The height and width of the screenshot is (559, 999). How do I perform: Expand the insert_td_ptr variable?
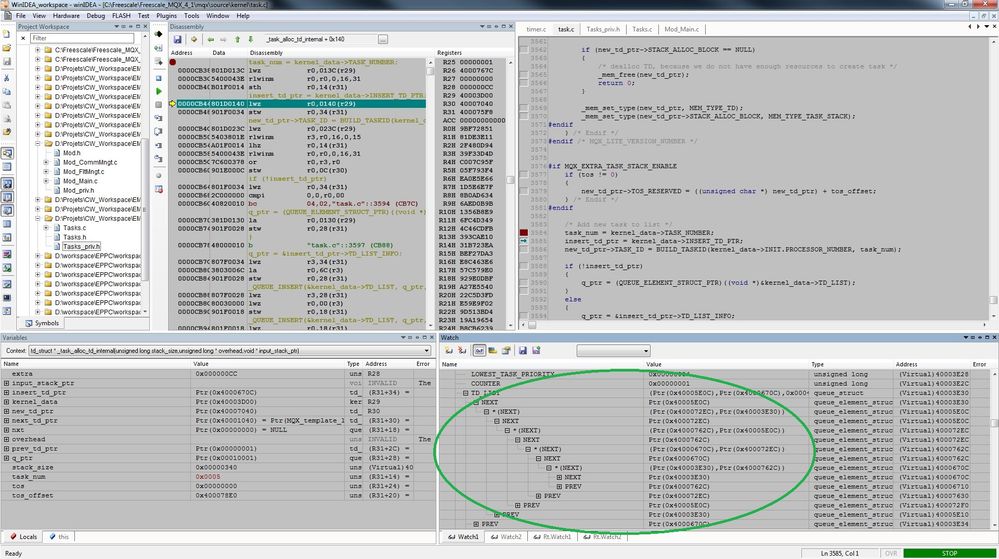click(x=6, y=393)
